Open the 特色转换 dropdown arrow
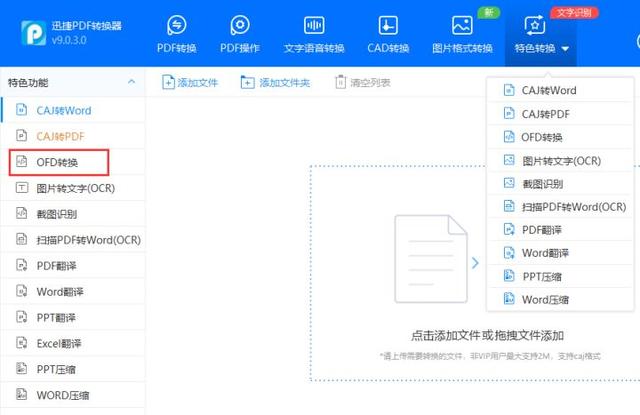Viewport: 640px width, 415px height. [565, 49]
